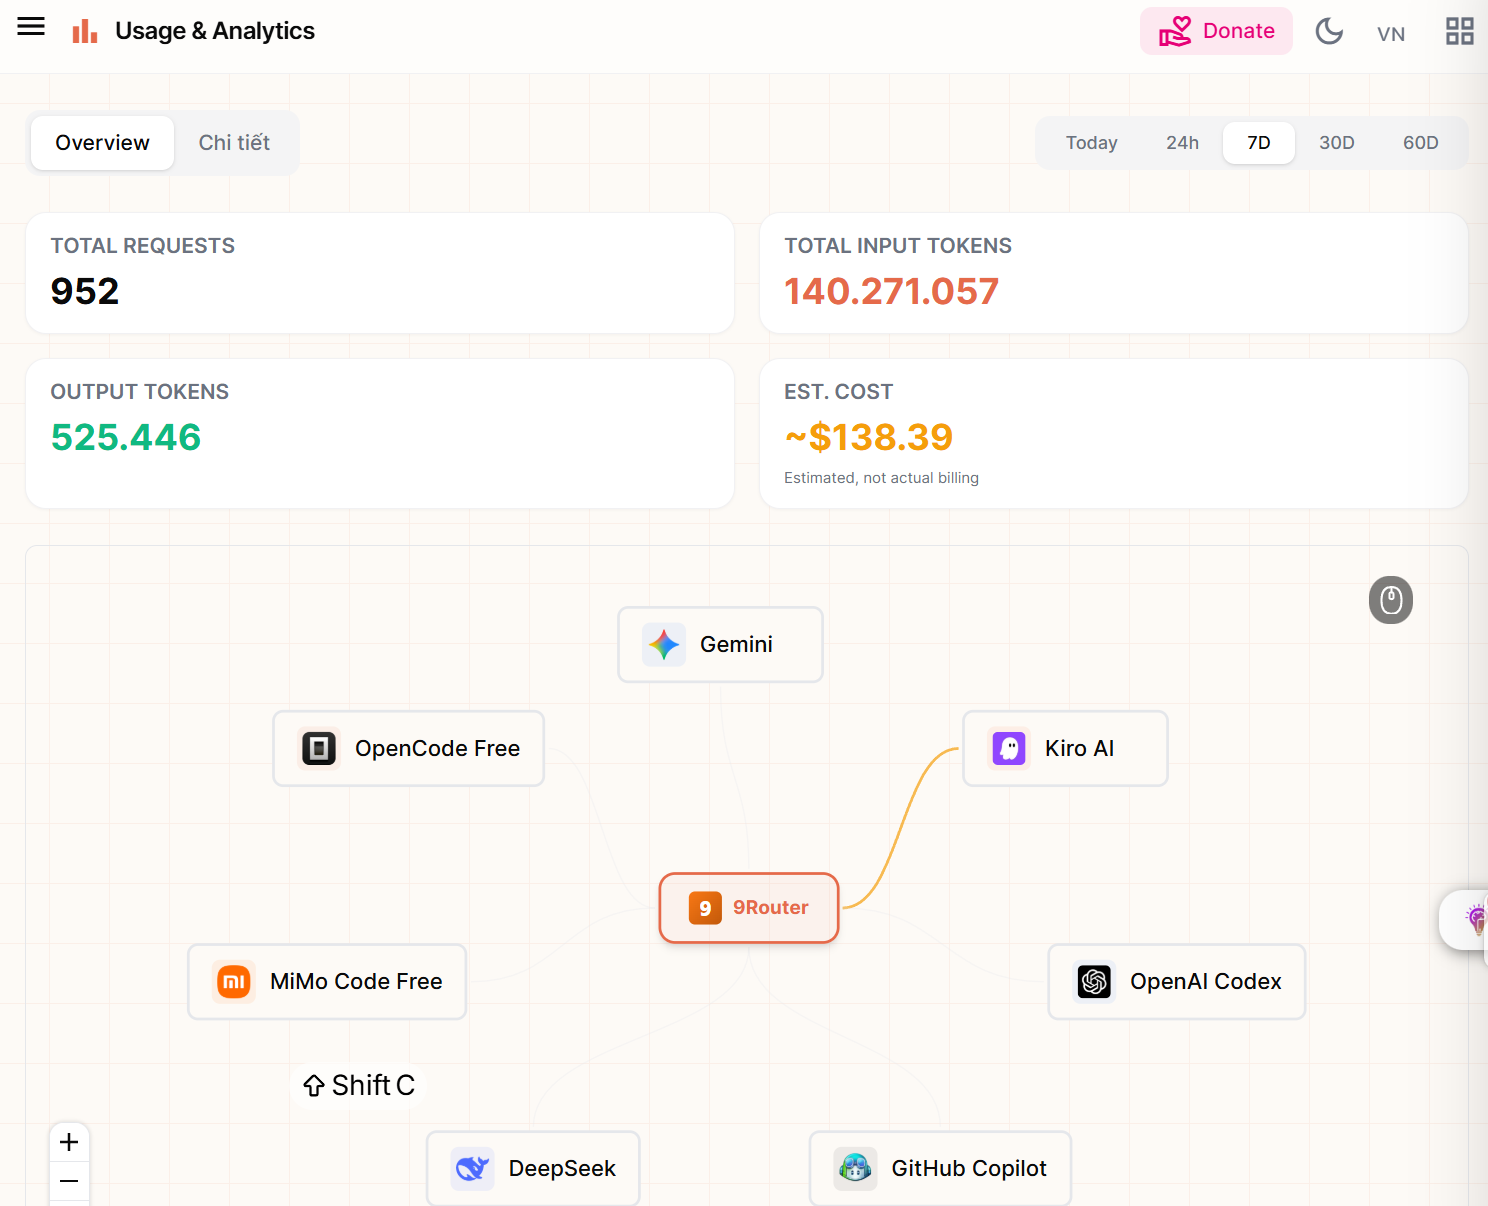
Task: Click the Kiro AI ghost icon
Action: (1009, 749)
